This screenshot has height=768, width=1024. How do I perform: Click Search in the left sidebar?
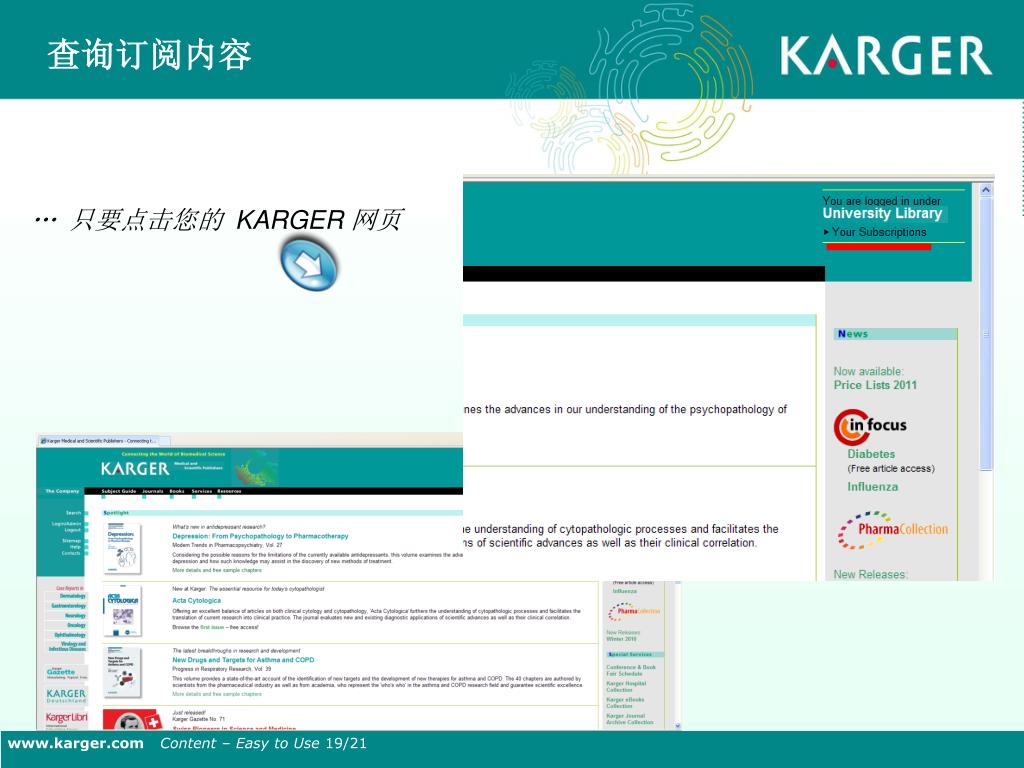(73, 513)
